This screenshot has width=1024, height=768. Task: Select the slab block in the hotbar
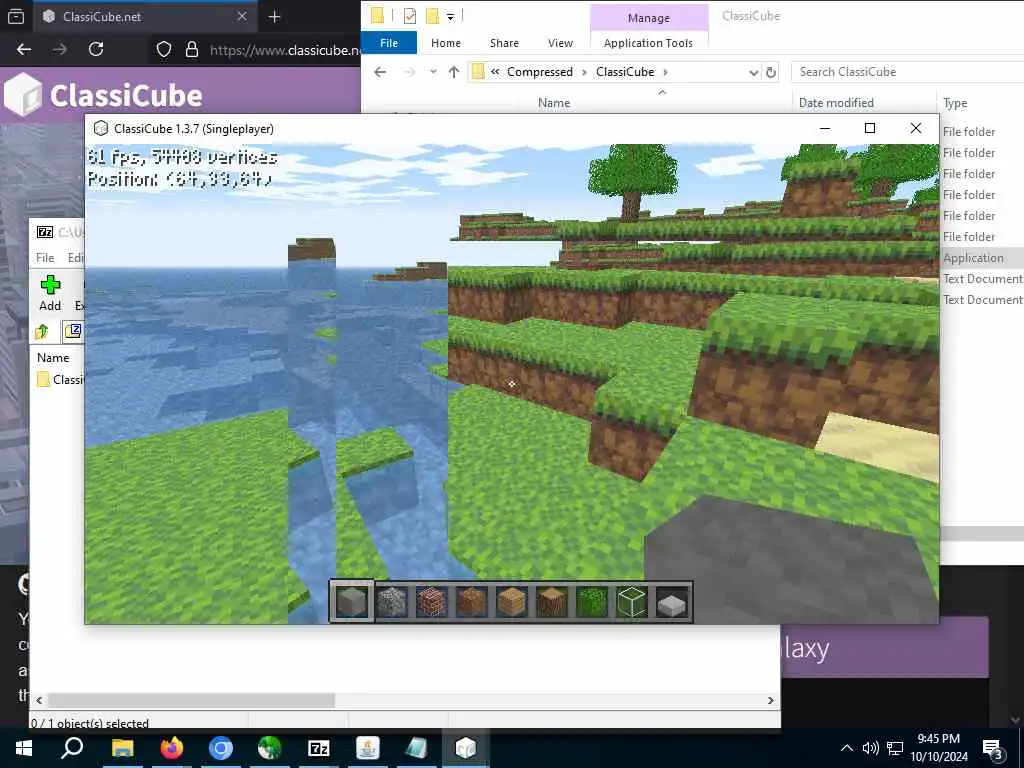pyautogui.click(x=671, y=602)
